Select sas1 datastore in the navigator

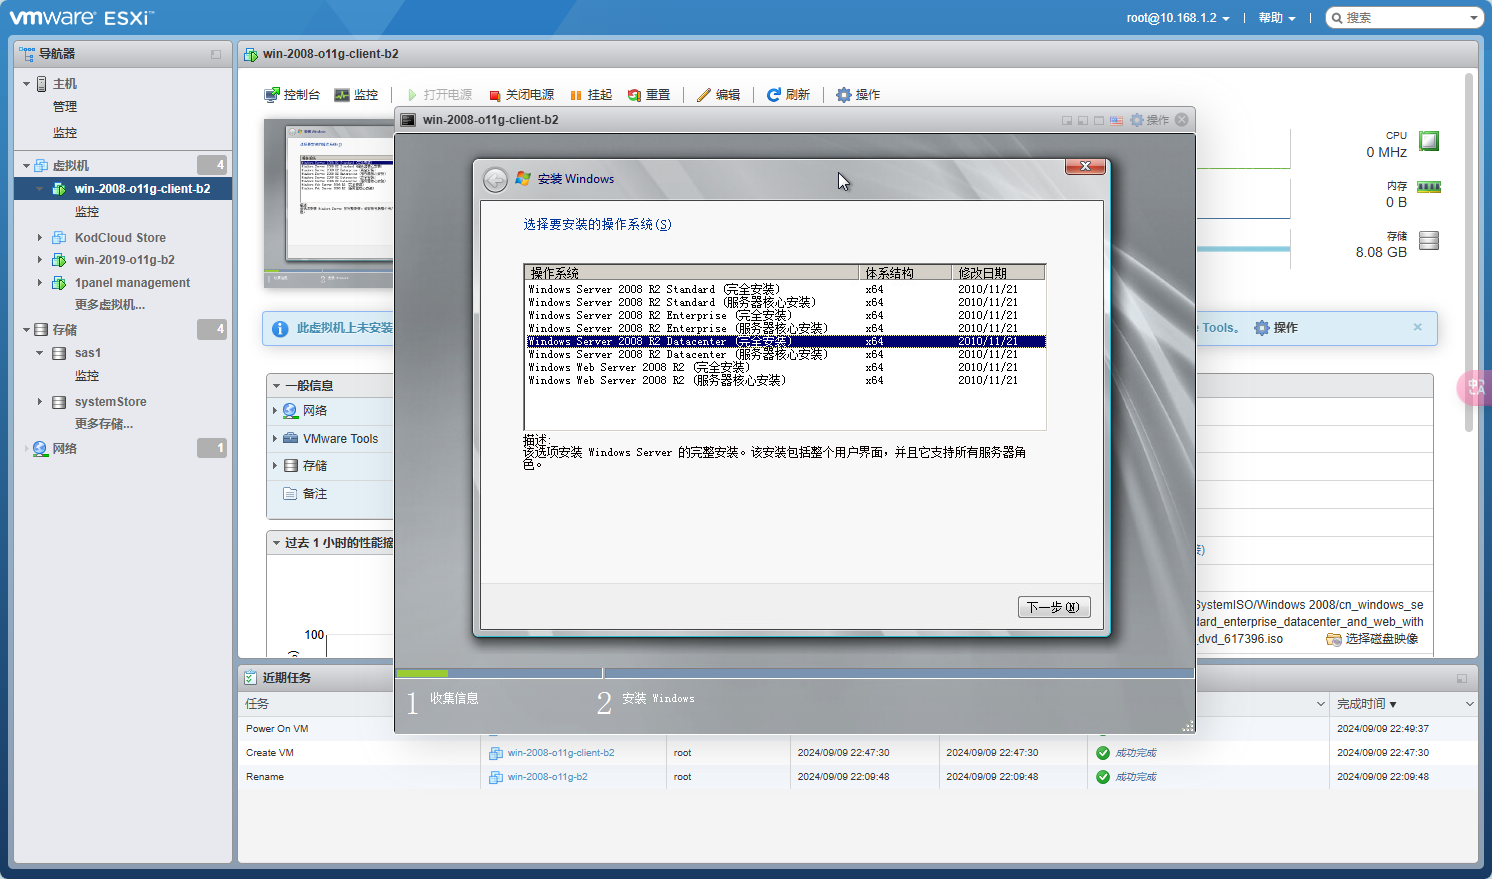[x=88, y=353]
